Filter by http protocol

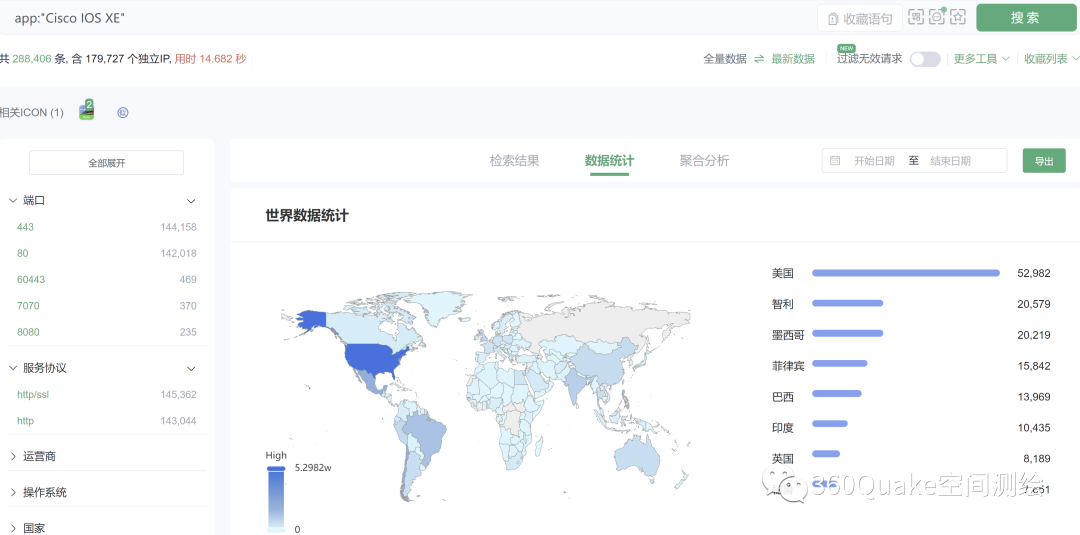25,421
